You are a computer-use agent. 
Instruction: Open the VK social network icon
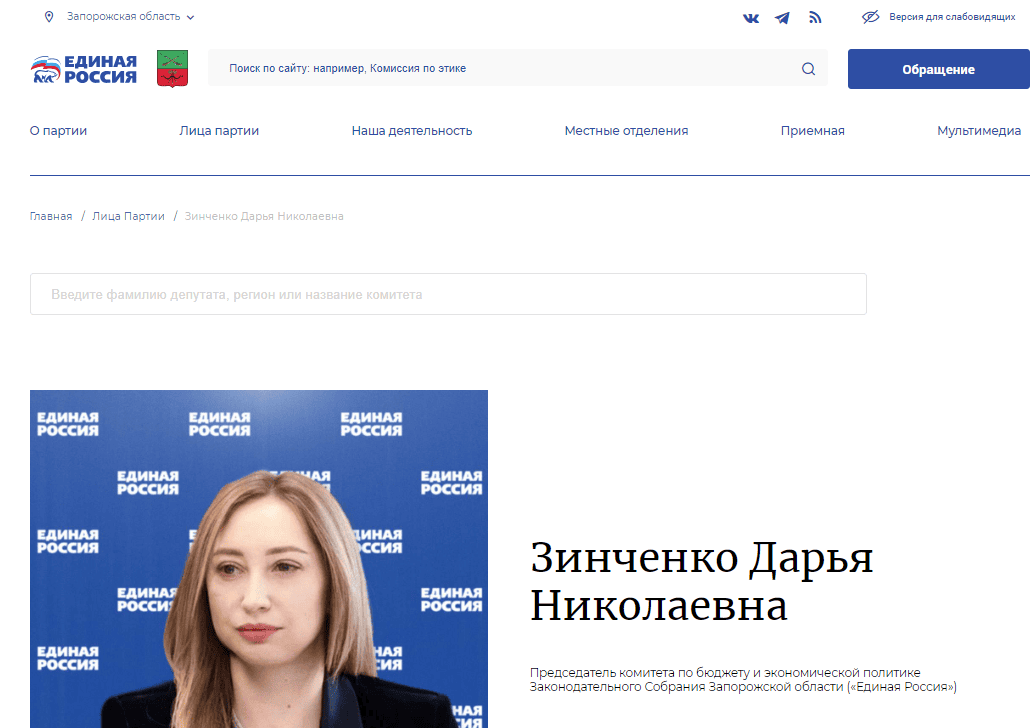click(x=751, y=17)
